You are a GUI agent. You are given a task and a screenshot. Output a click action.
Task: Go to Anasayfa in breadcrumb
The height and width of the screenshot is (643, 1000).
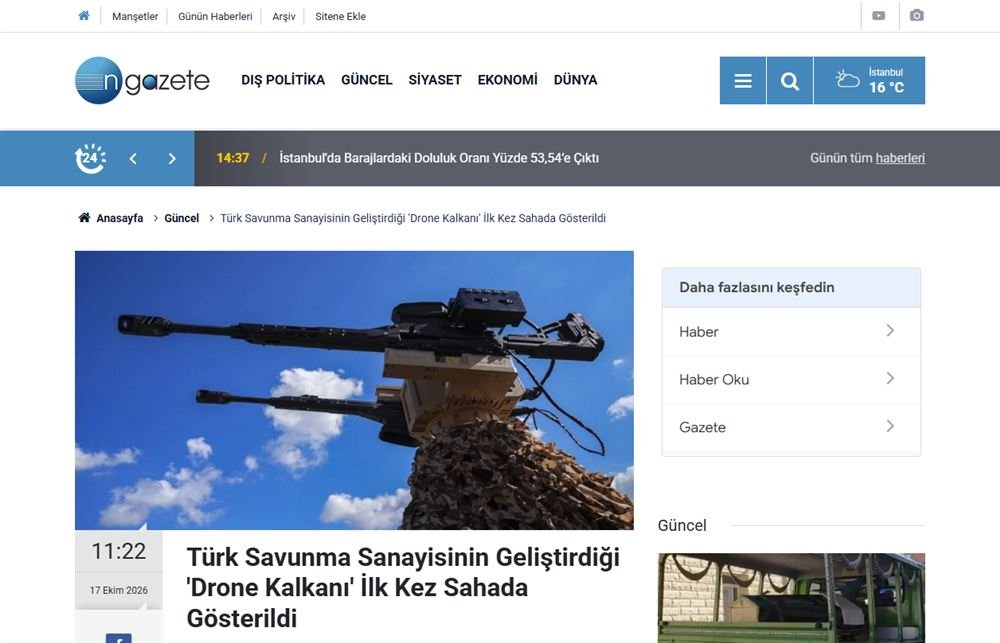120,218
